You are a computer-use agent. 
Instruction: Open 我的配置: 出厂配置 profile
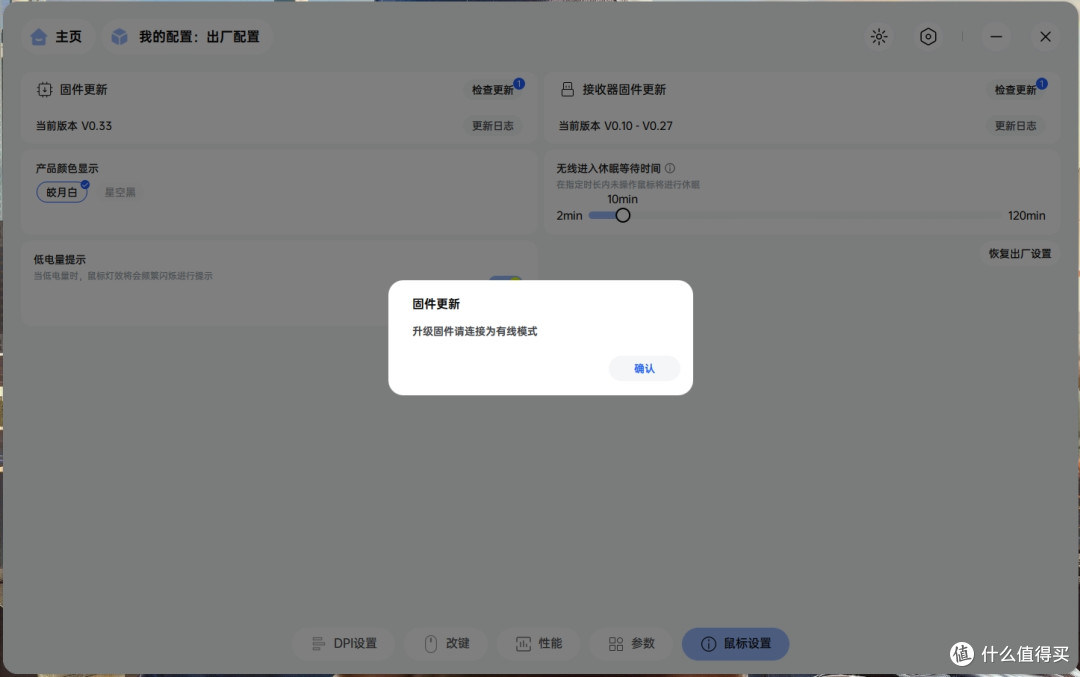188,37
